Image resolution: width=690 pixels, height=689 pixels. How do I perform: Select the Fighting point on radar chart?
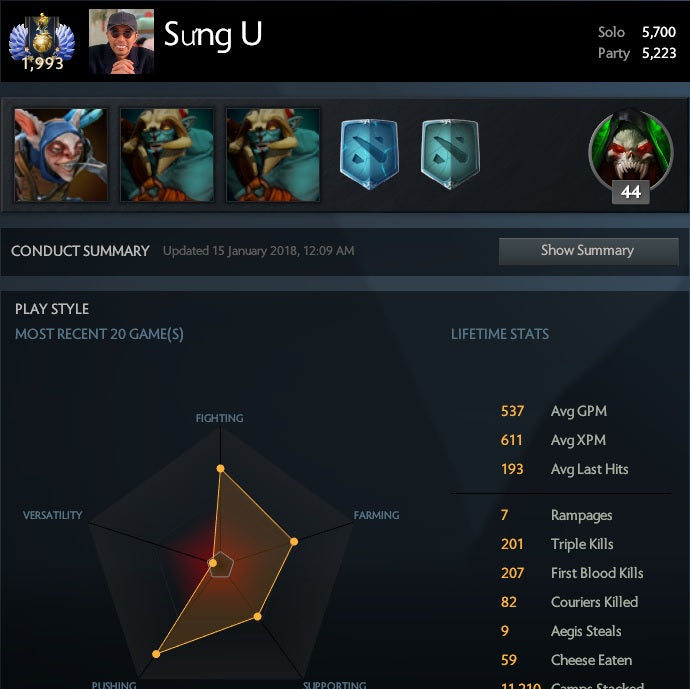[221, 469]
